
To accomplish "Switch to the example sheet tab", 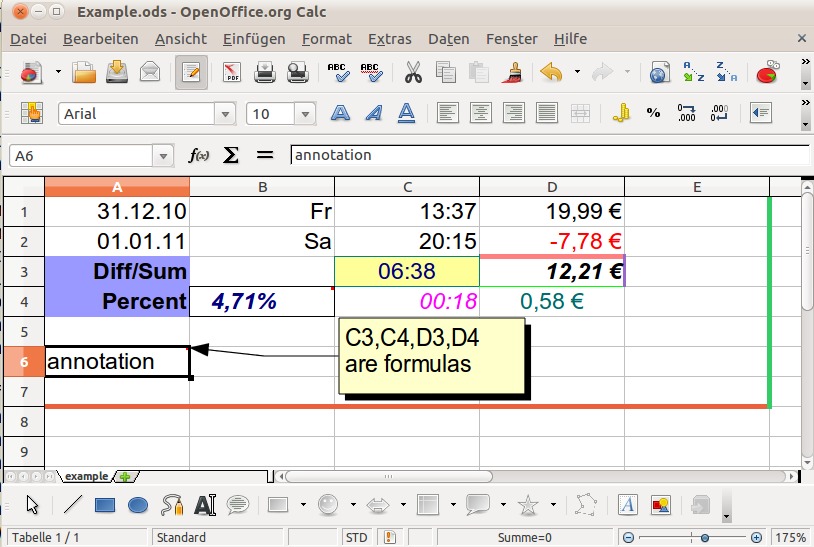I will click(x=86, y=476).
